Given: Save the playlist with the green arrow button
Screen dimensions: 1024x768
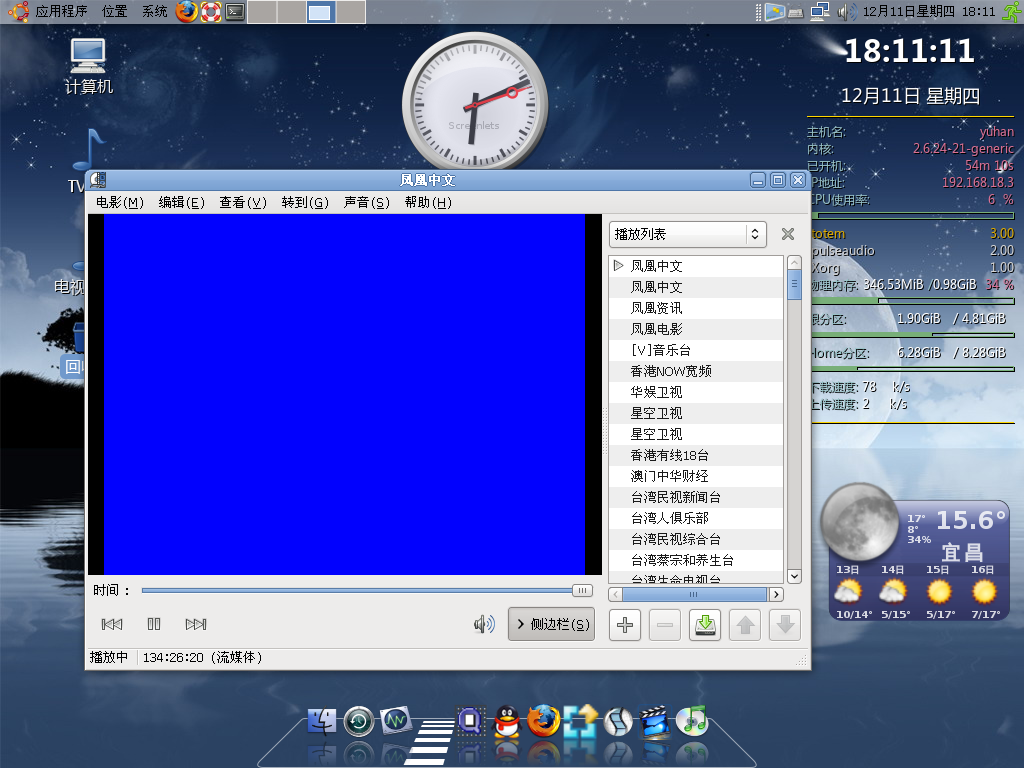Looking at the screenshot, I should (x=705, y=625).
